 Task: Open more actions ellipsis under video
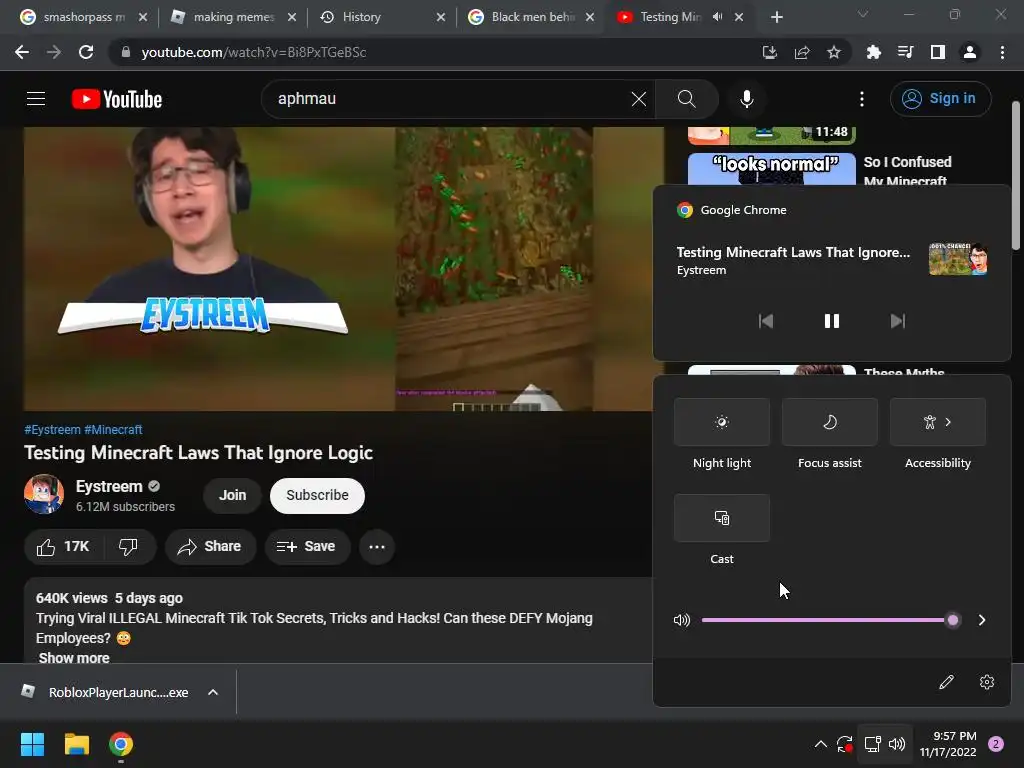click(x=377, y=547)
